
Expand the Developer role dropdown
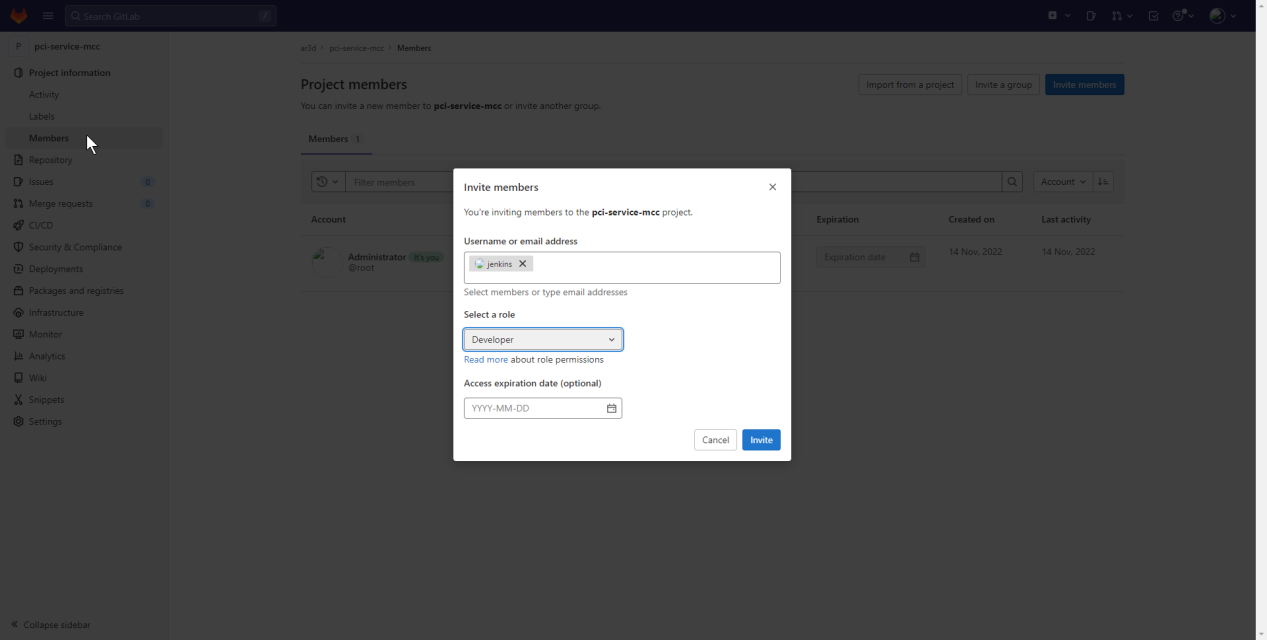pyautogui.click(x=543, y=340)
